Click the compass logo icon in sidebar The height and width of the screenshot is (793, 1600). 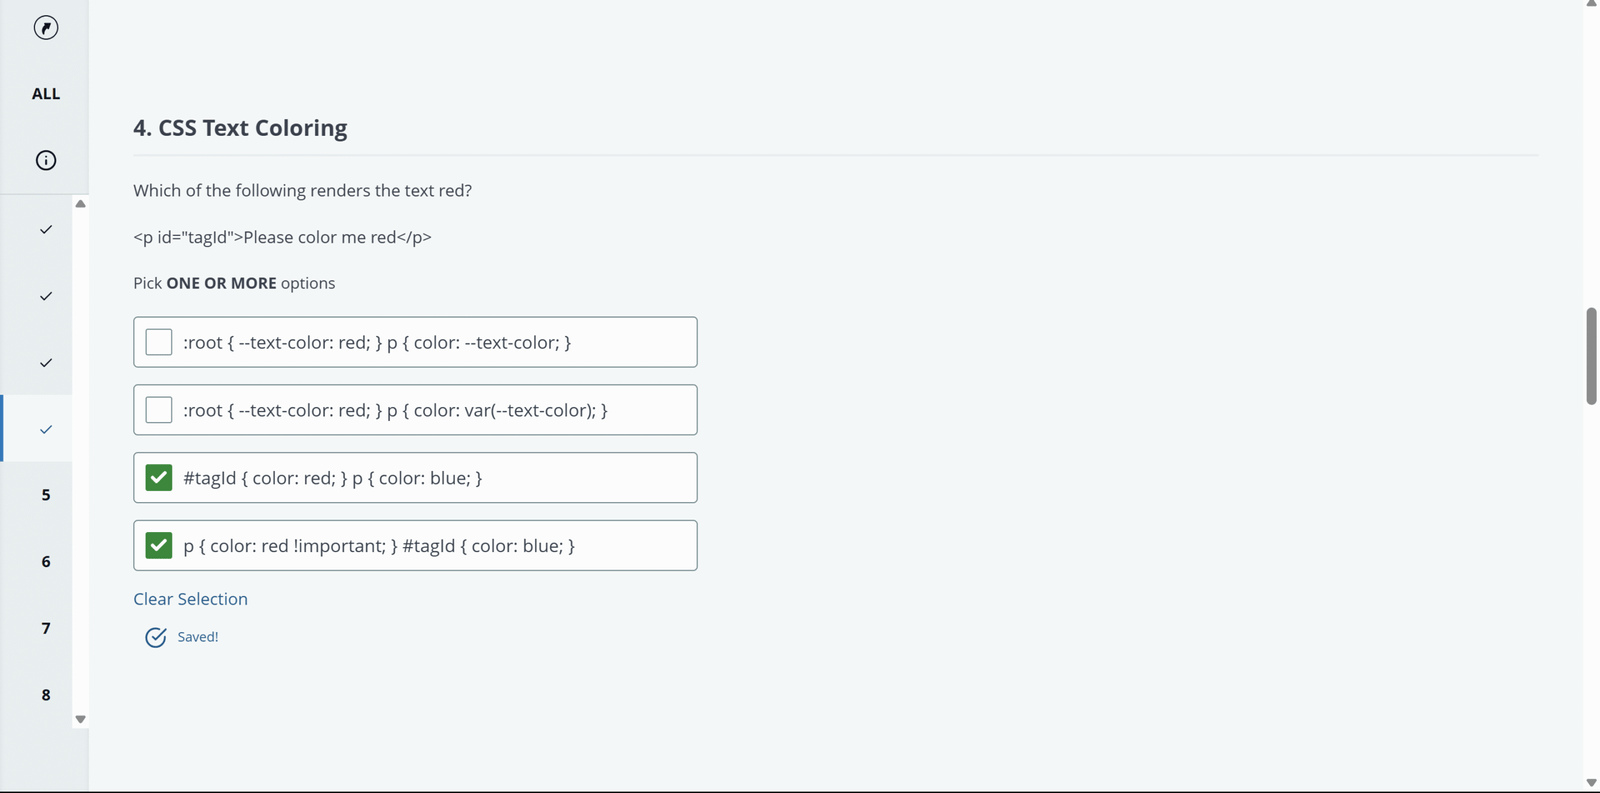click(x=46, y=28)
